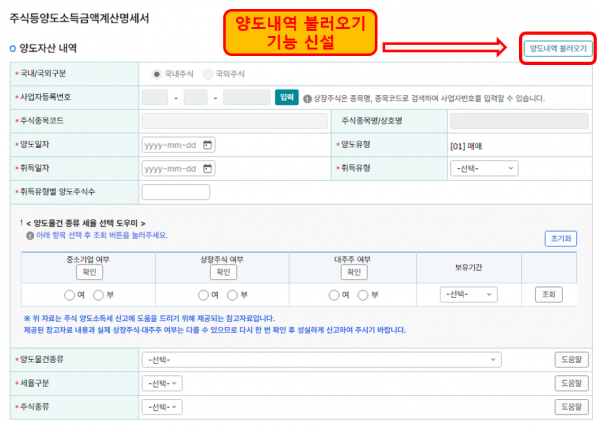Expand the 주식종류 dropdown
Screen dimensions: 600x428
point(163,407)
